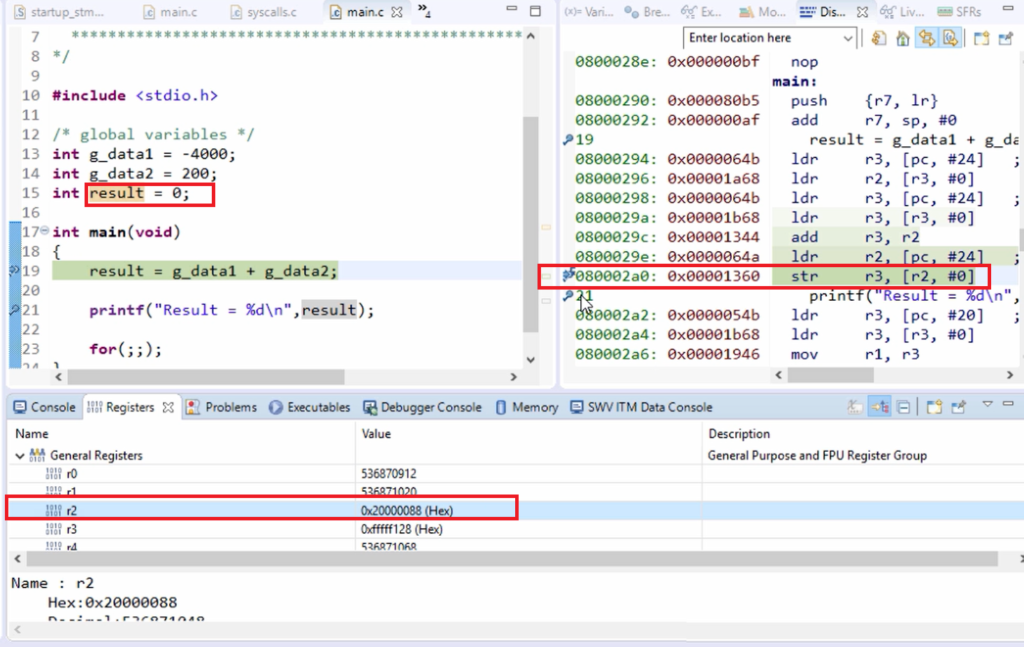This screenshot has height=647, width=1024.
Task: Click the 'add r3, r2' instruction
Action: pos(855,237)
